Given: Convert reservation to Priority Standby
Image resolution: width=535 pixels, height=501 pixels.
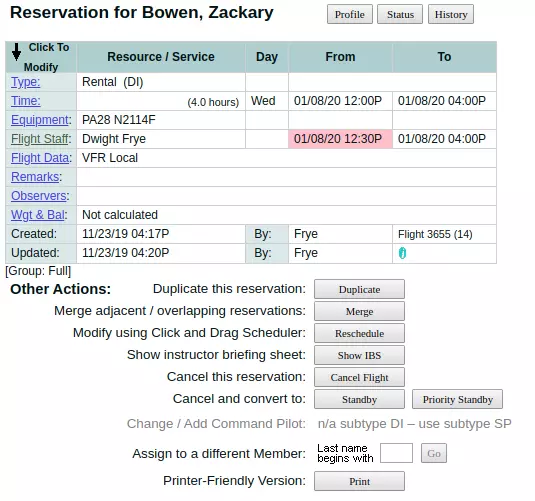Looking at the screenshot, I should (x=457, y=399).
